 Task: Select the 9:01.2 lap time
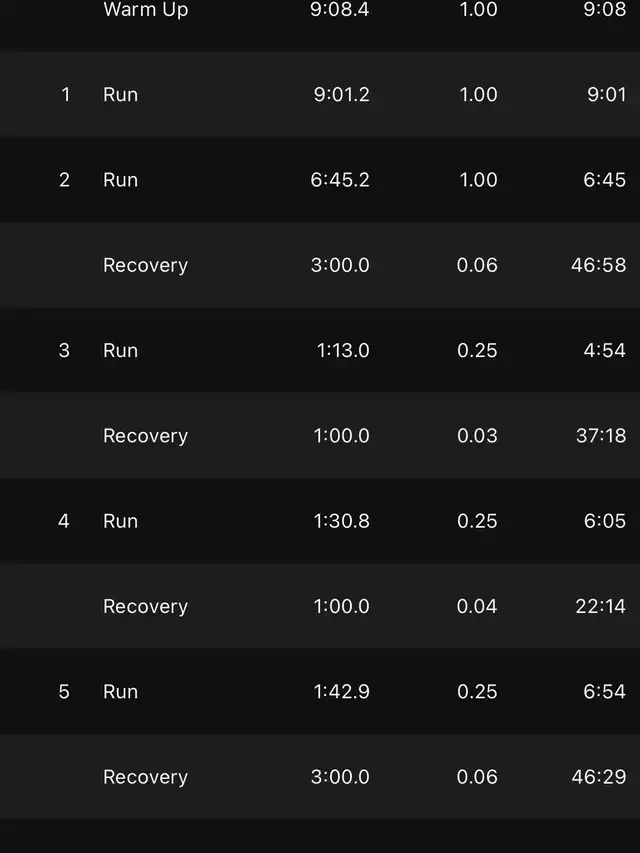(341, 95)
